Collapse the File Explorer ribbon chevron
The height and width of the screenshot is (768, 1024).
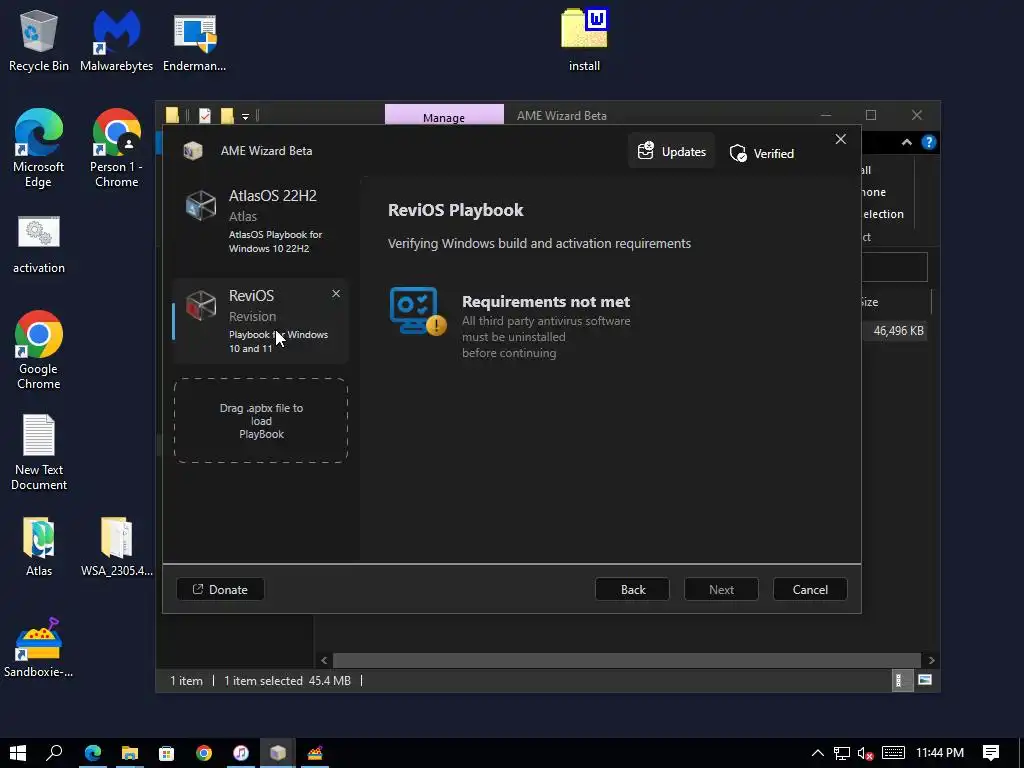click(x=906, y=142)
